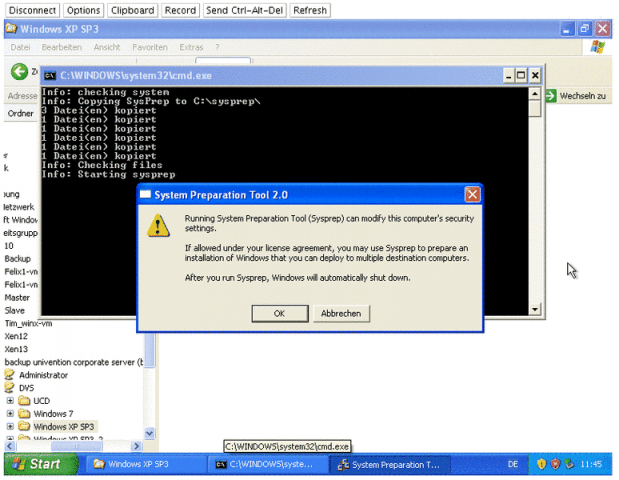
Task: Select the Administrator tree item
Action: pos(43,375)
